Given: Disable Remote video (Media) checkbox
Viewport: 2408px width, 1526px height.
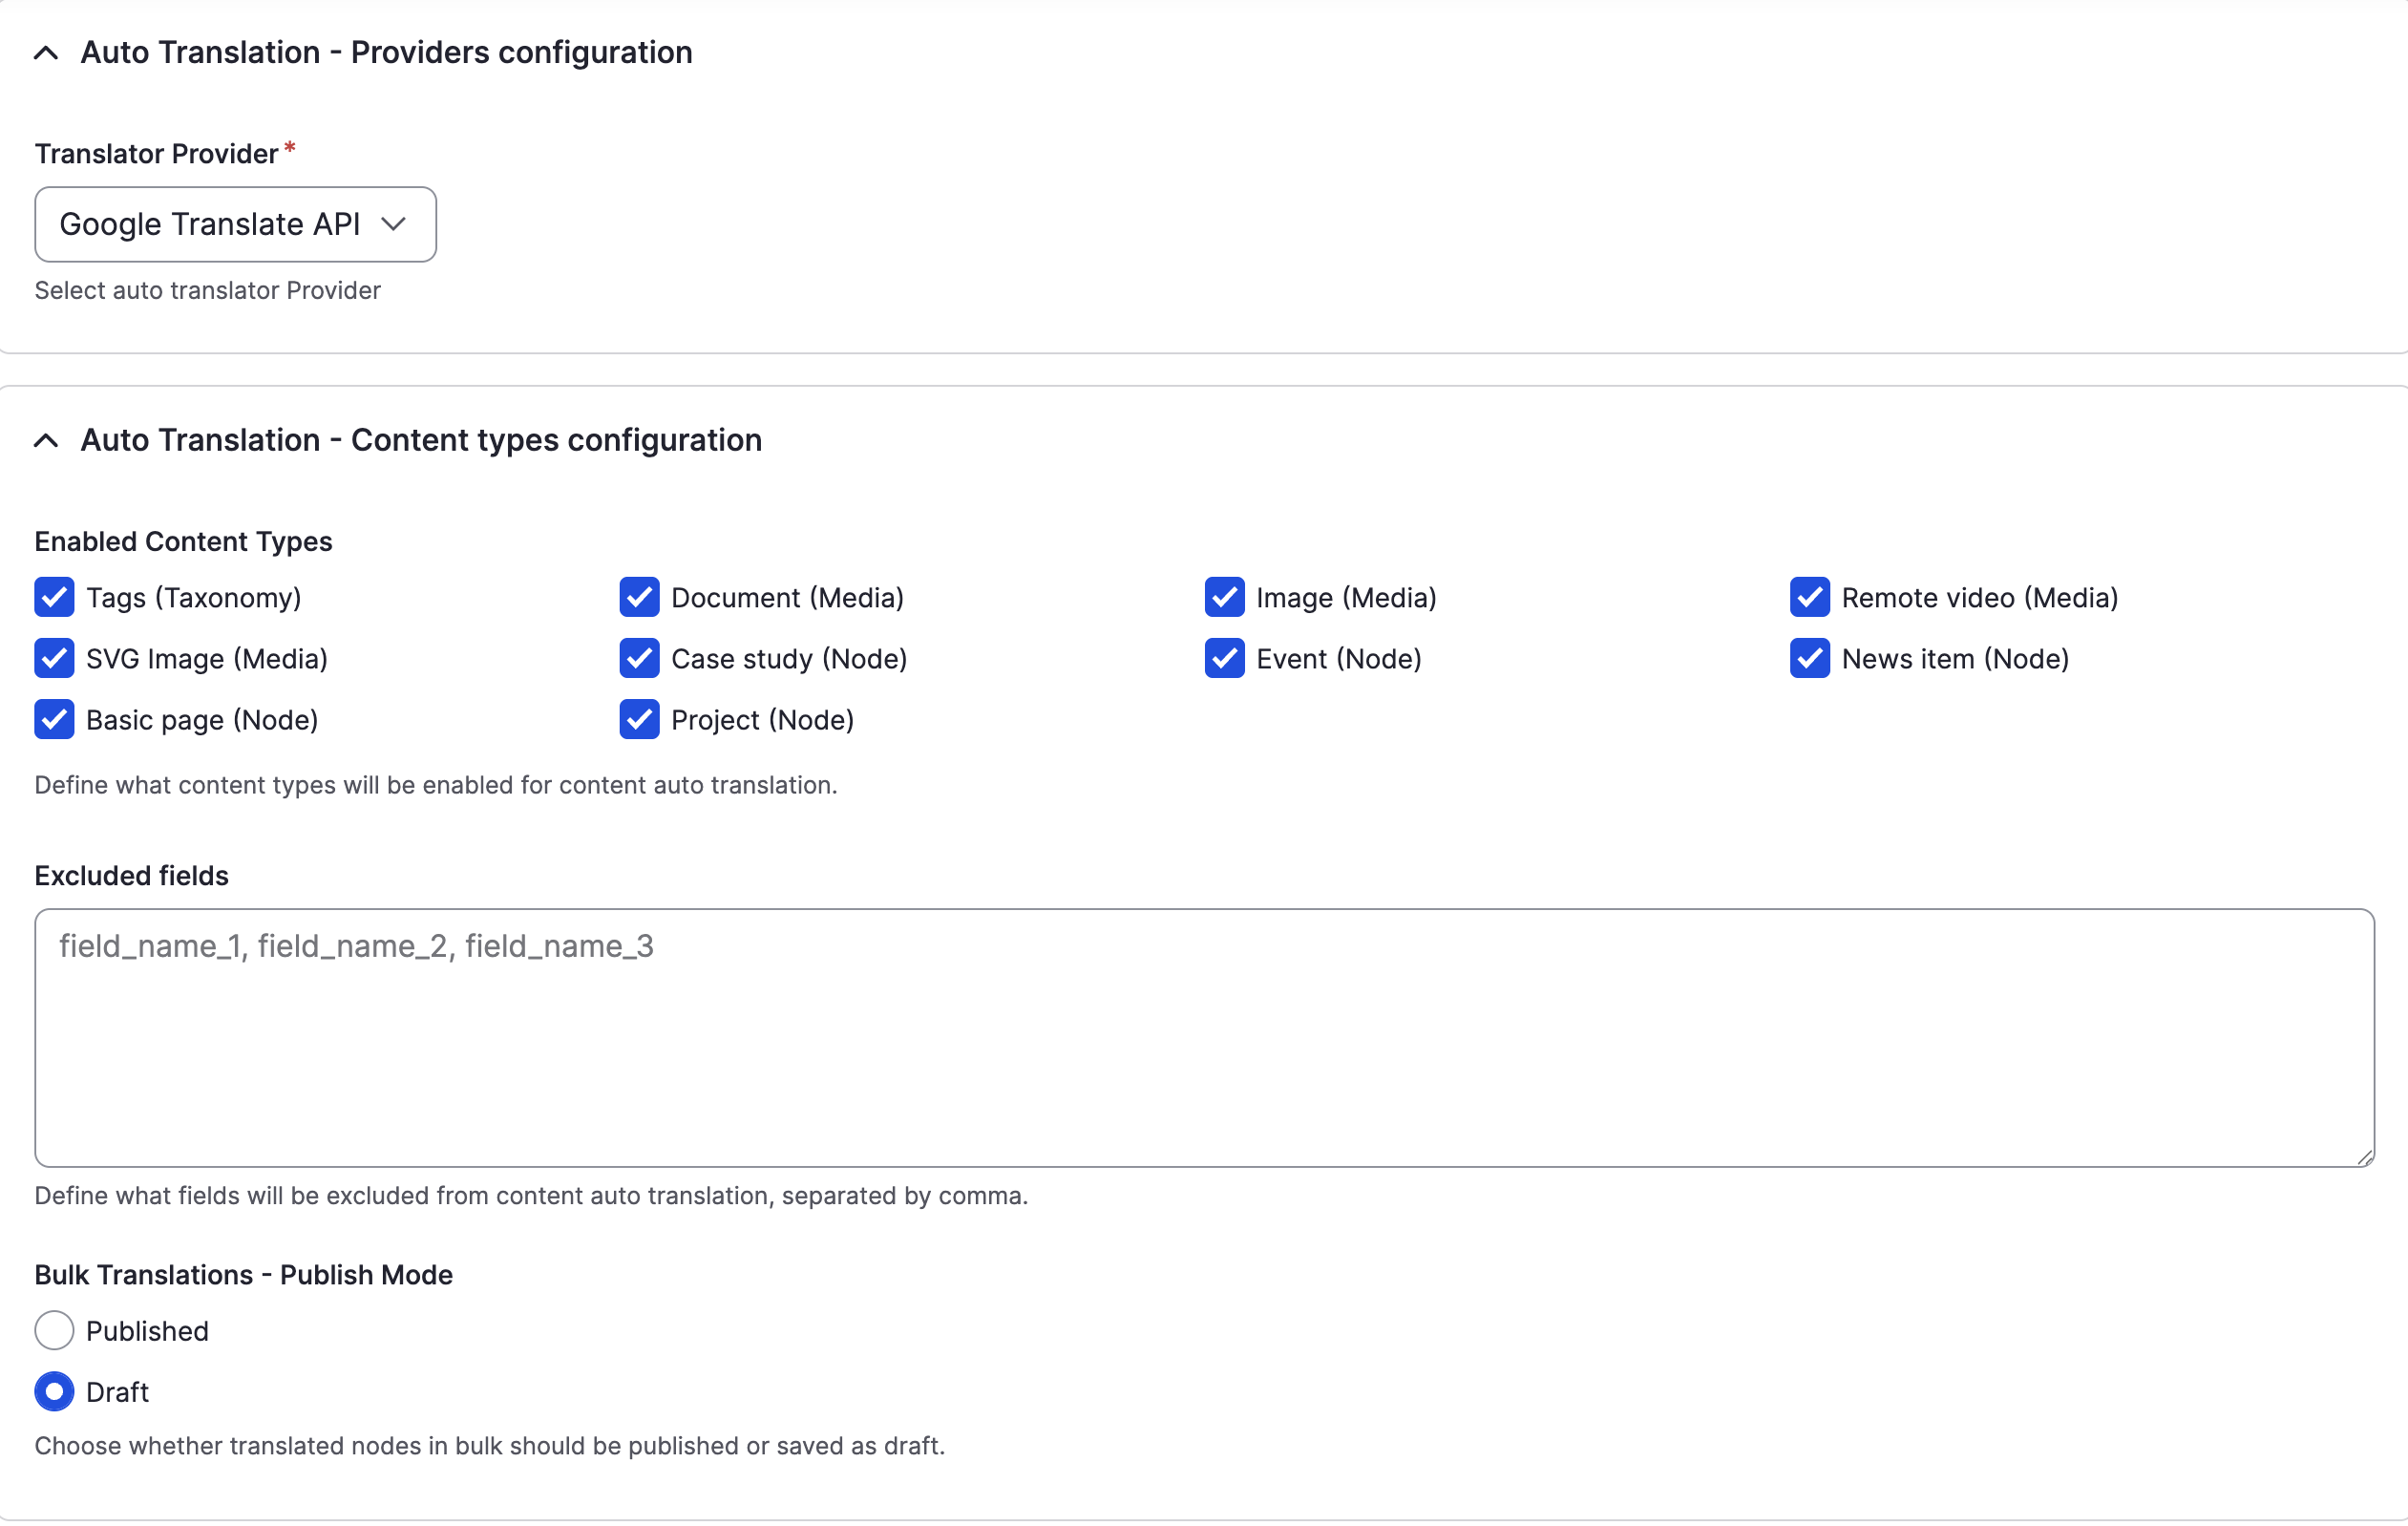Looking at the screenshot, I should [x=1809, y=598].
